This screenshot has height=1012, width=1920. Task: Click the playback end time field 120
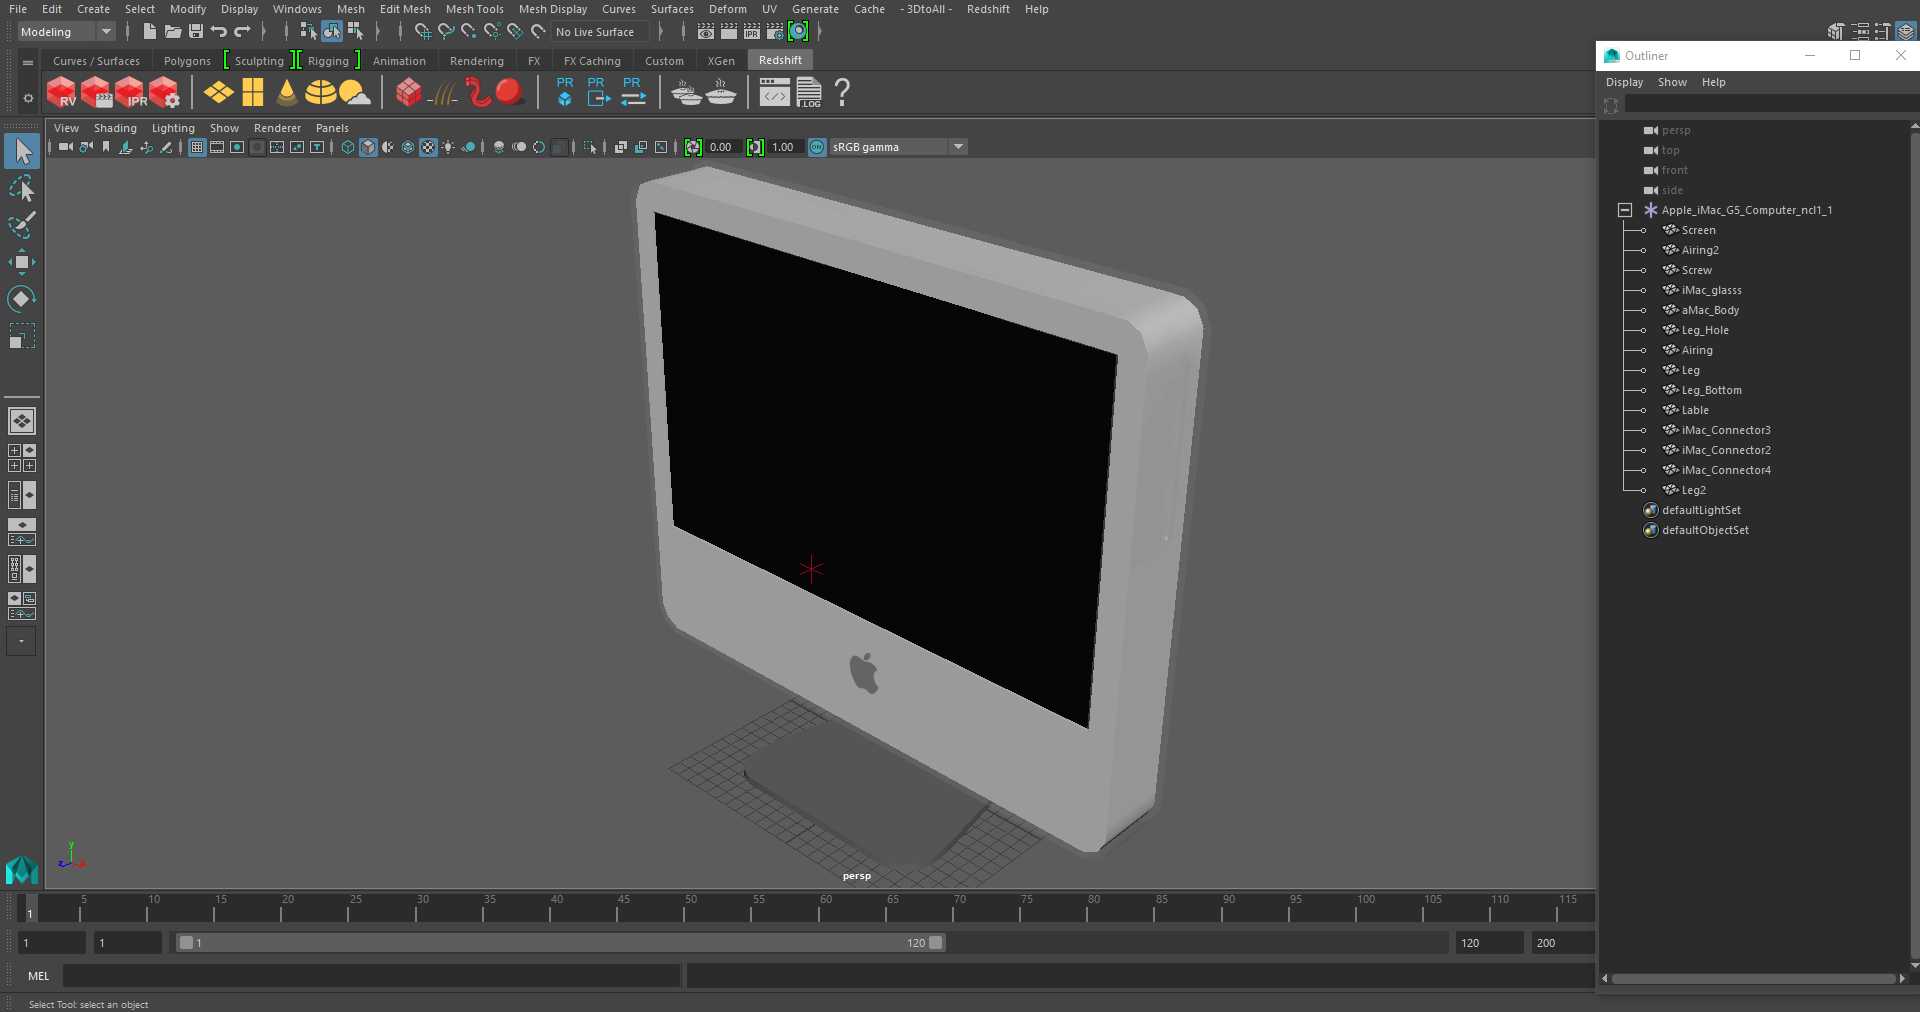pos(1489,943)
